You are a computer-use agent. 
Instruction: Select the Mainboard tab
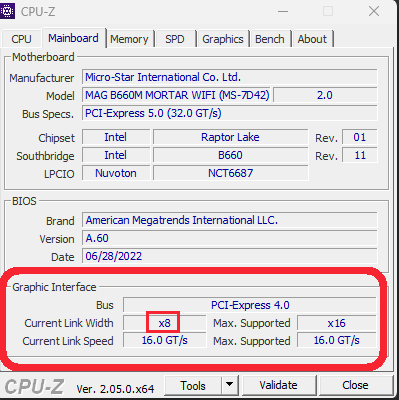coord(73,38)
